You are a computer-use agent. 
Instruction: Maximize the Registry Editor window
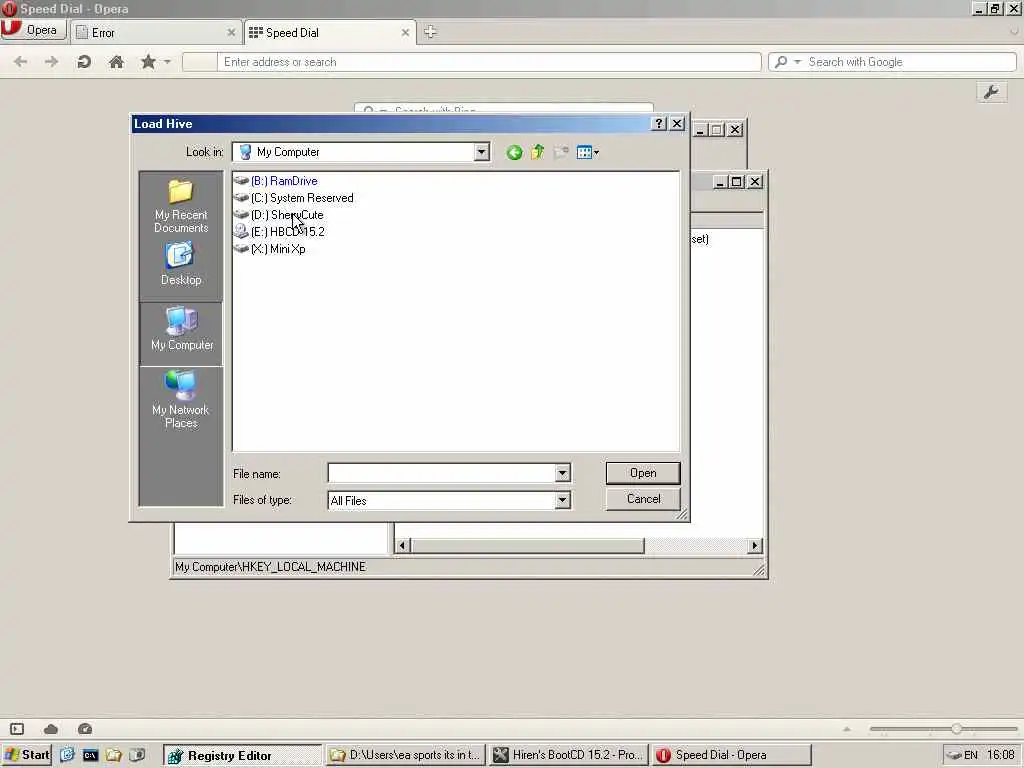[737, 182]
